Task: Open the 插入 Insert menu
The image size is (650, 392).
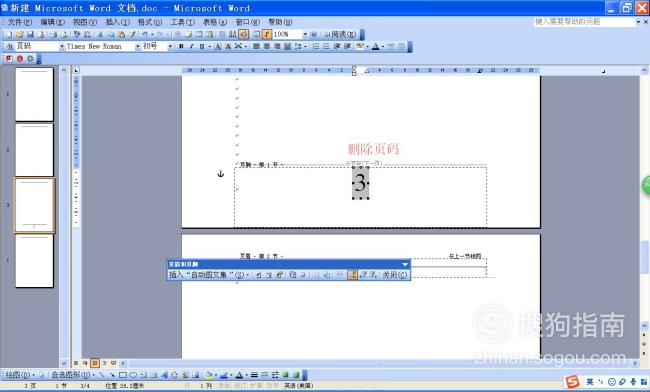Action: pos(117,22)
